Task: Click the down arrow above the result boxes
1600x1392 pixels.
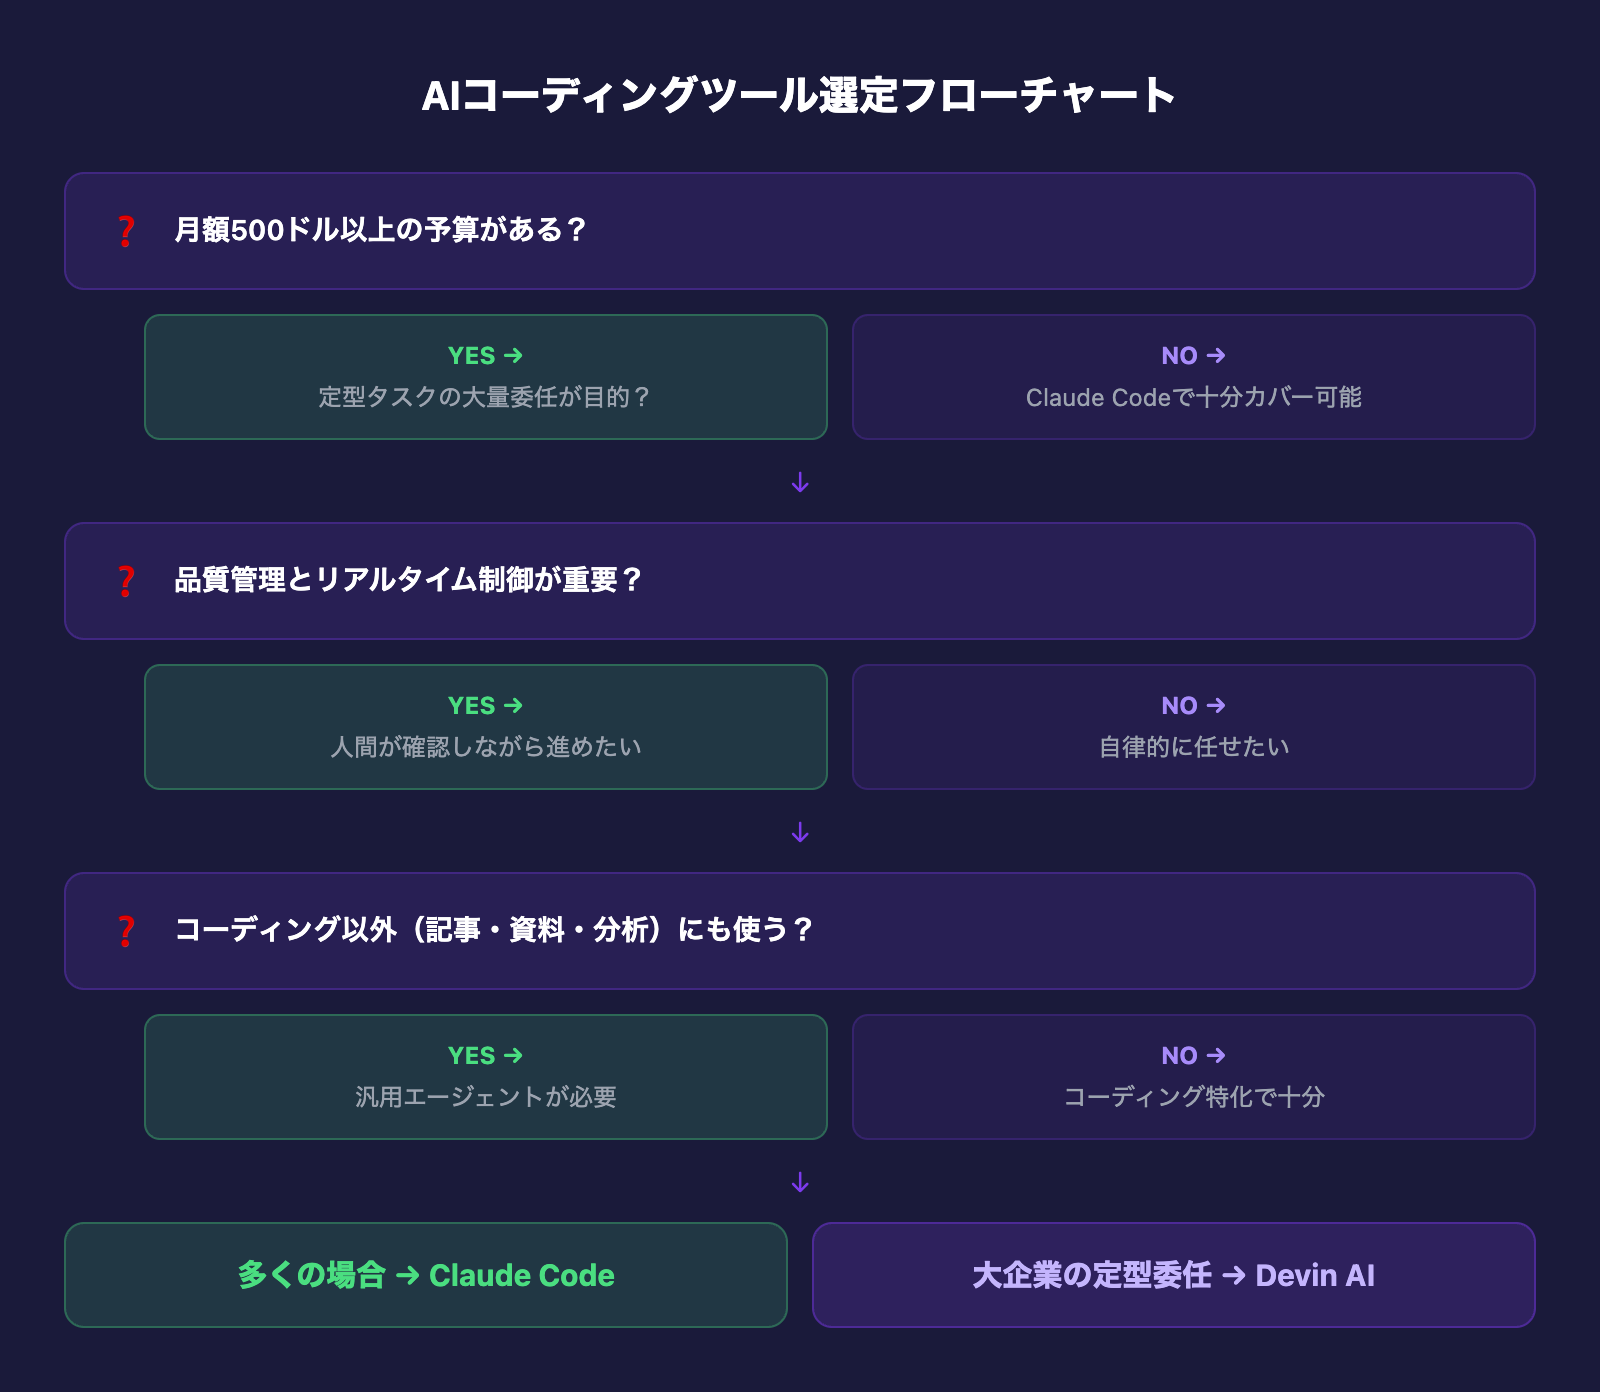Action: coord(800,1183)
